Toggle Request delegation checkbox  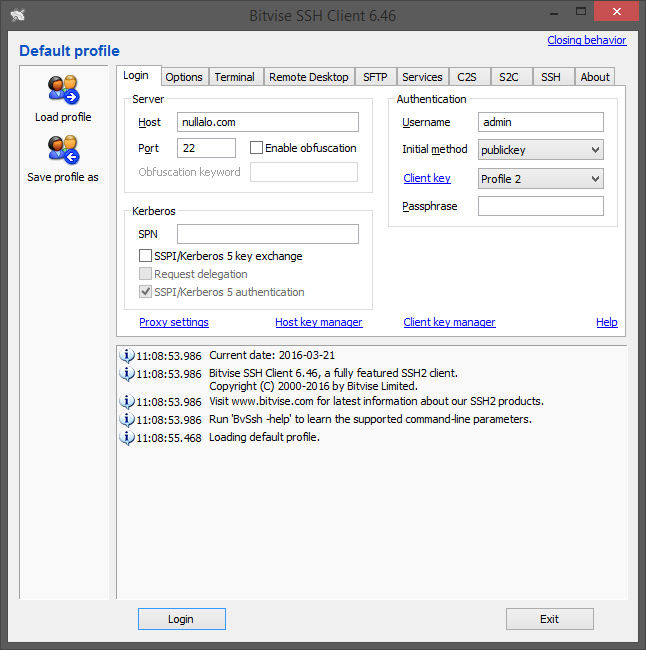click(145, 274)
